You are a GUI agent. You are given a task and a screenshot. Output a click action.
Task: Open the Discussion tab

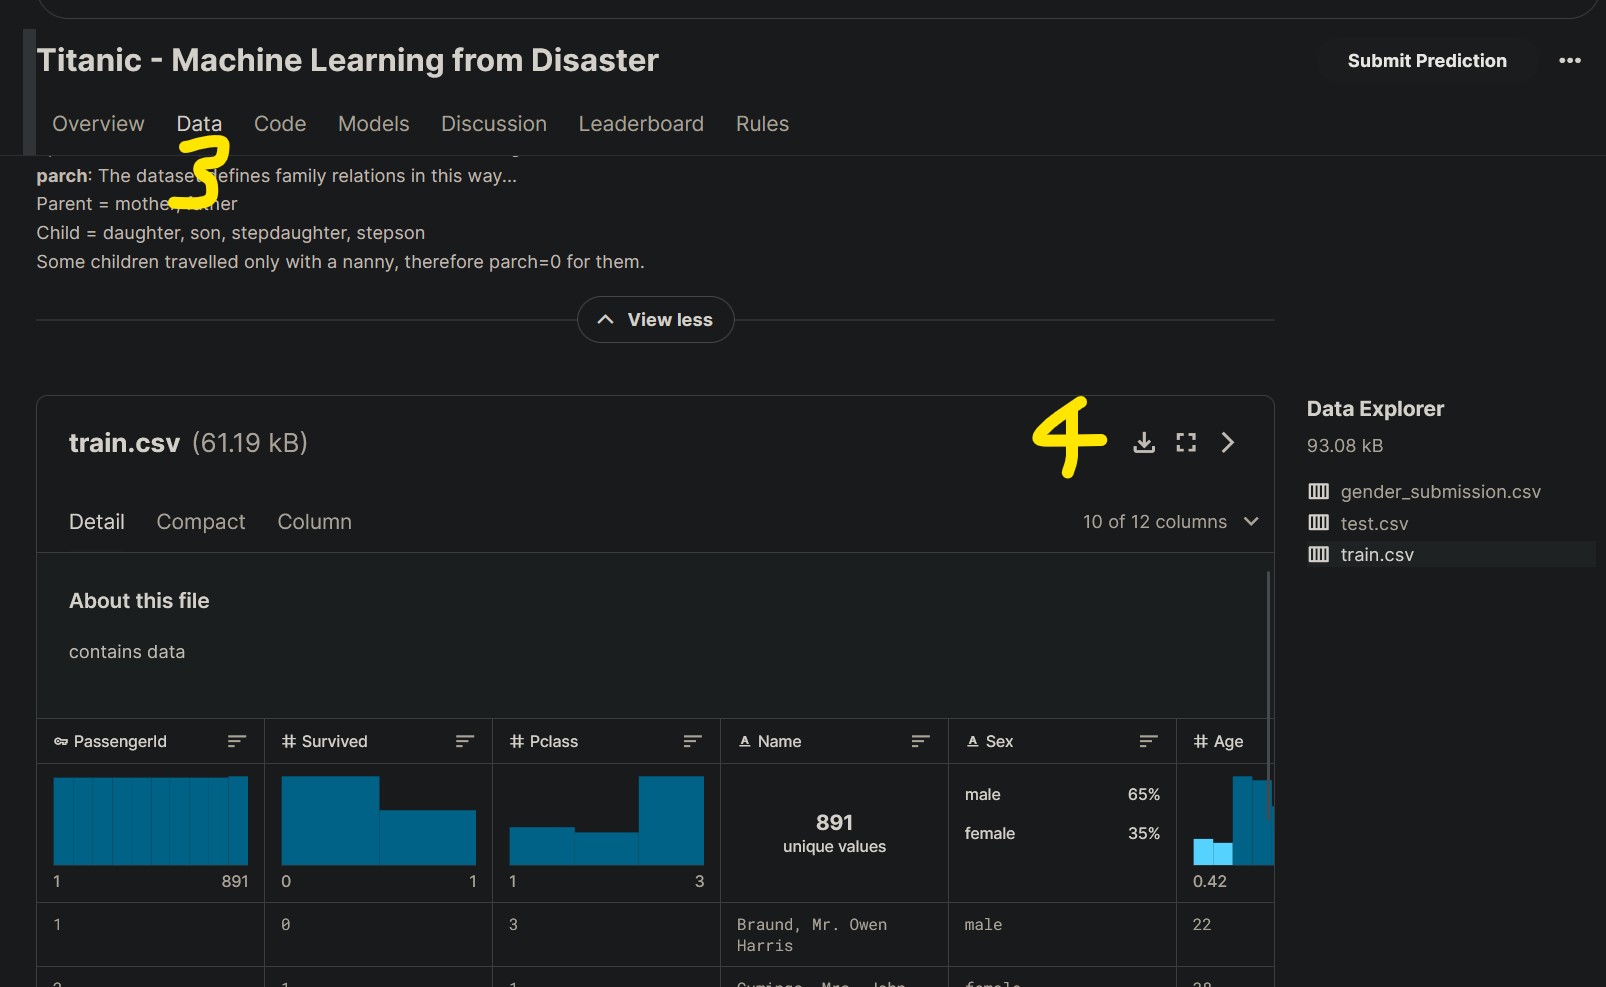[x=494, y=124]
